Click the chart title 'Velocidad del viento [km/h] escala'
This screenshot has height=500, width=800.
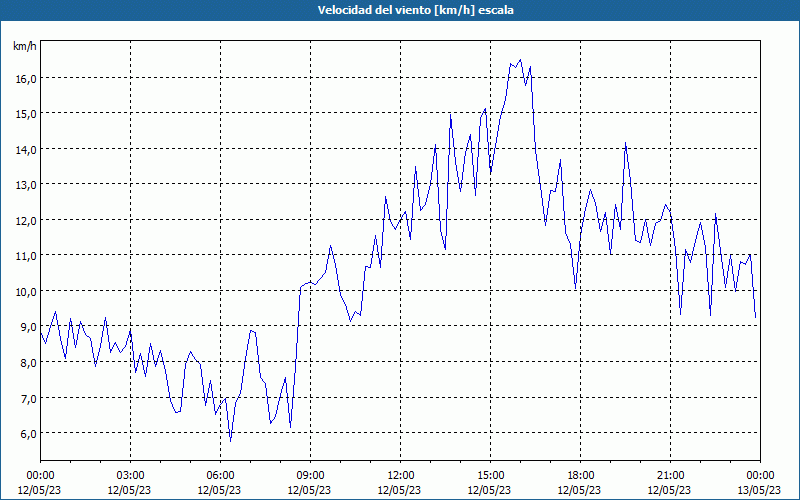click(x=415, y=10)
